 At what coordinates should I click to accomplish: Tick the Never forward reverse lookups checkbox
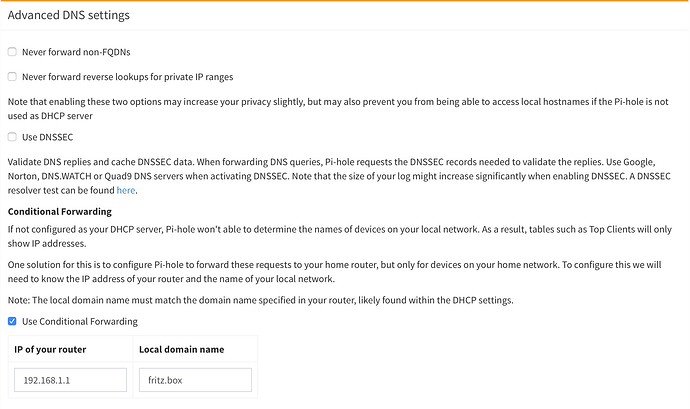(x=12, y=76)
